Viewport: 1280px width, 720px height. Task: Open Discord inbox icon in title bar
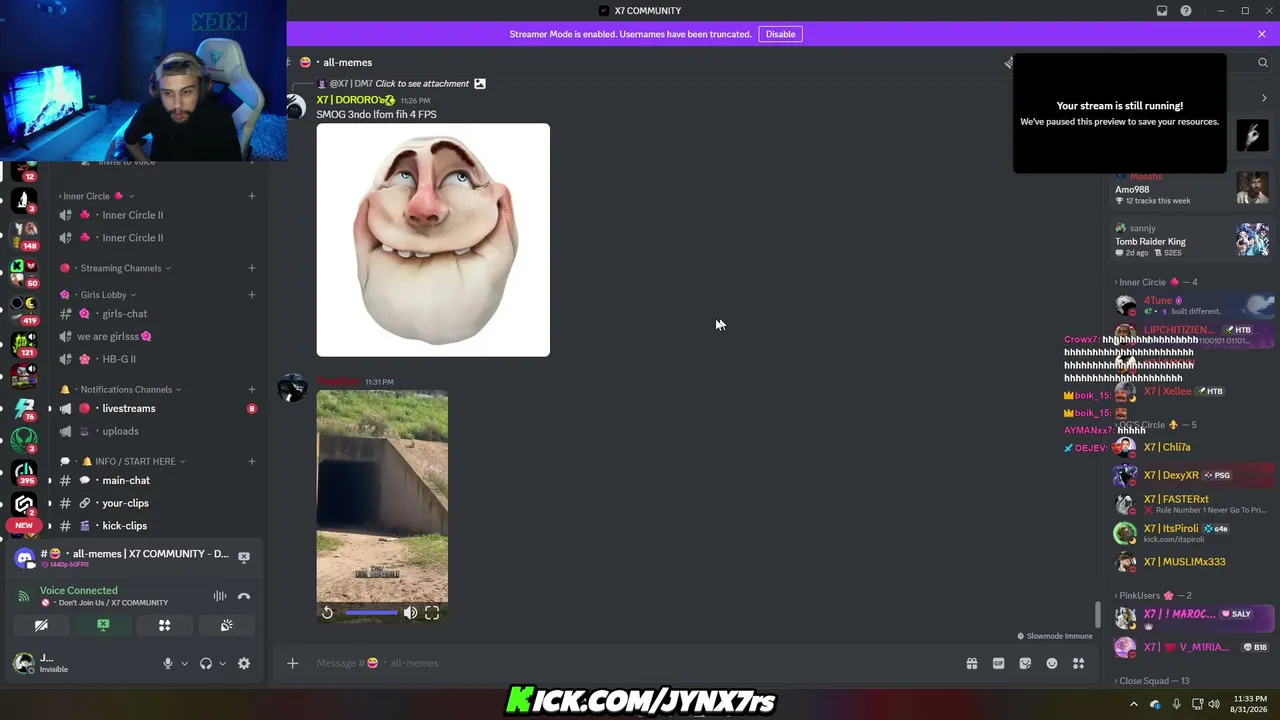click(x=1162, y=11)
